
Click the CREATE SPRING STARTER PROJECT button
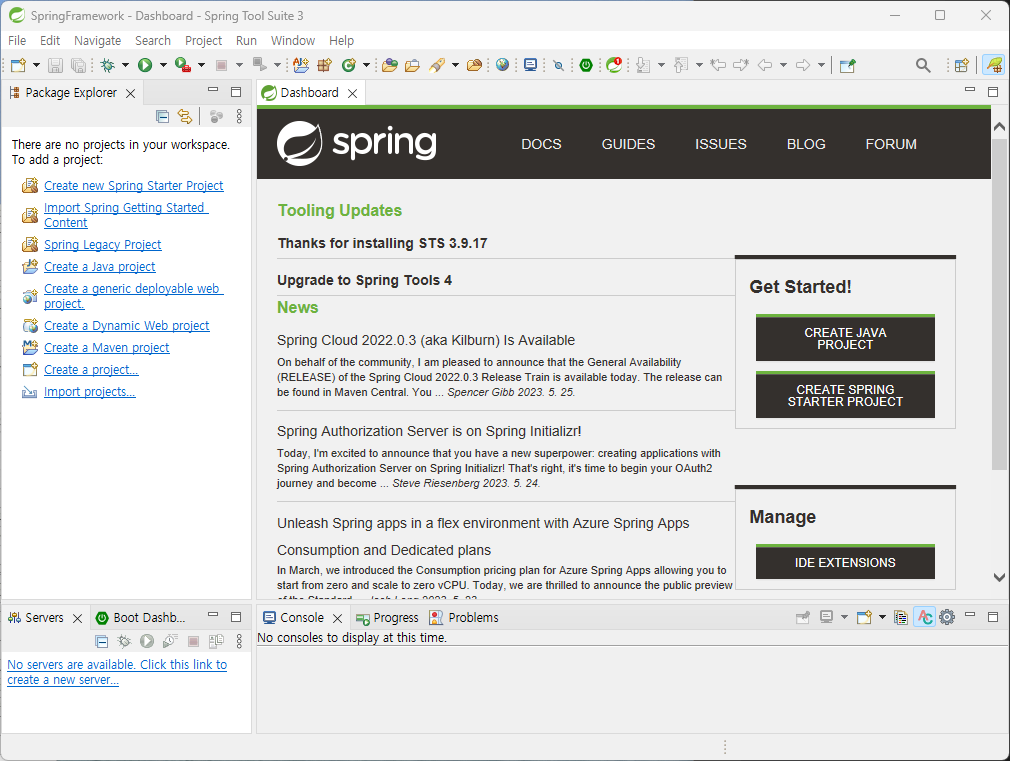point(845,395)
